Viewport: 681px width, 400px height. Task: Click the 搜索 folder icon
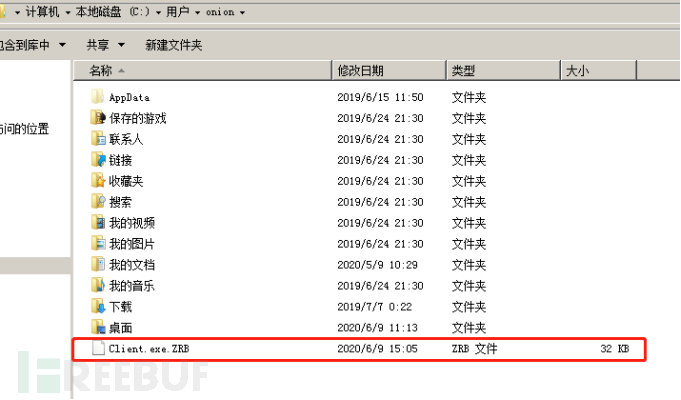tap(98, 202)
